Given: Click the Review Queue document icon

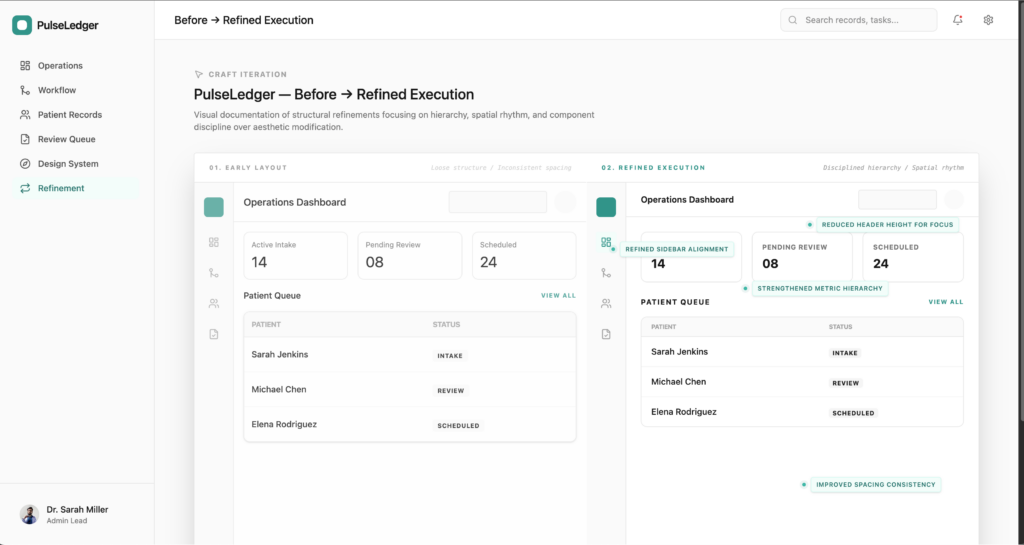Looking at the screenshot, I should click(x=25, y=139).
